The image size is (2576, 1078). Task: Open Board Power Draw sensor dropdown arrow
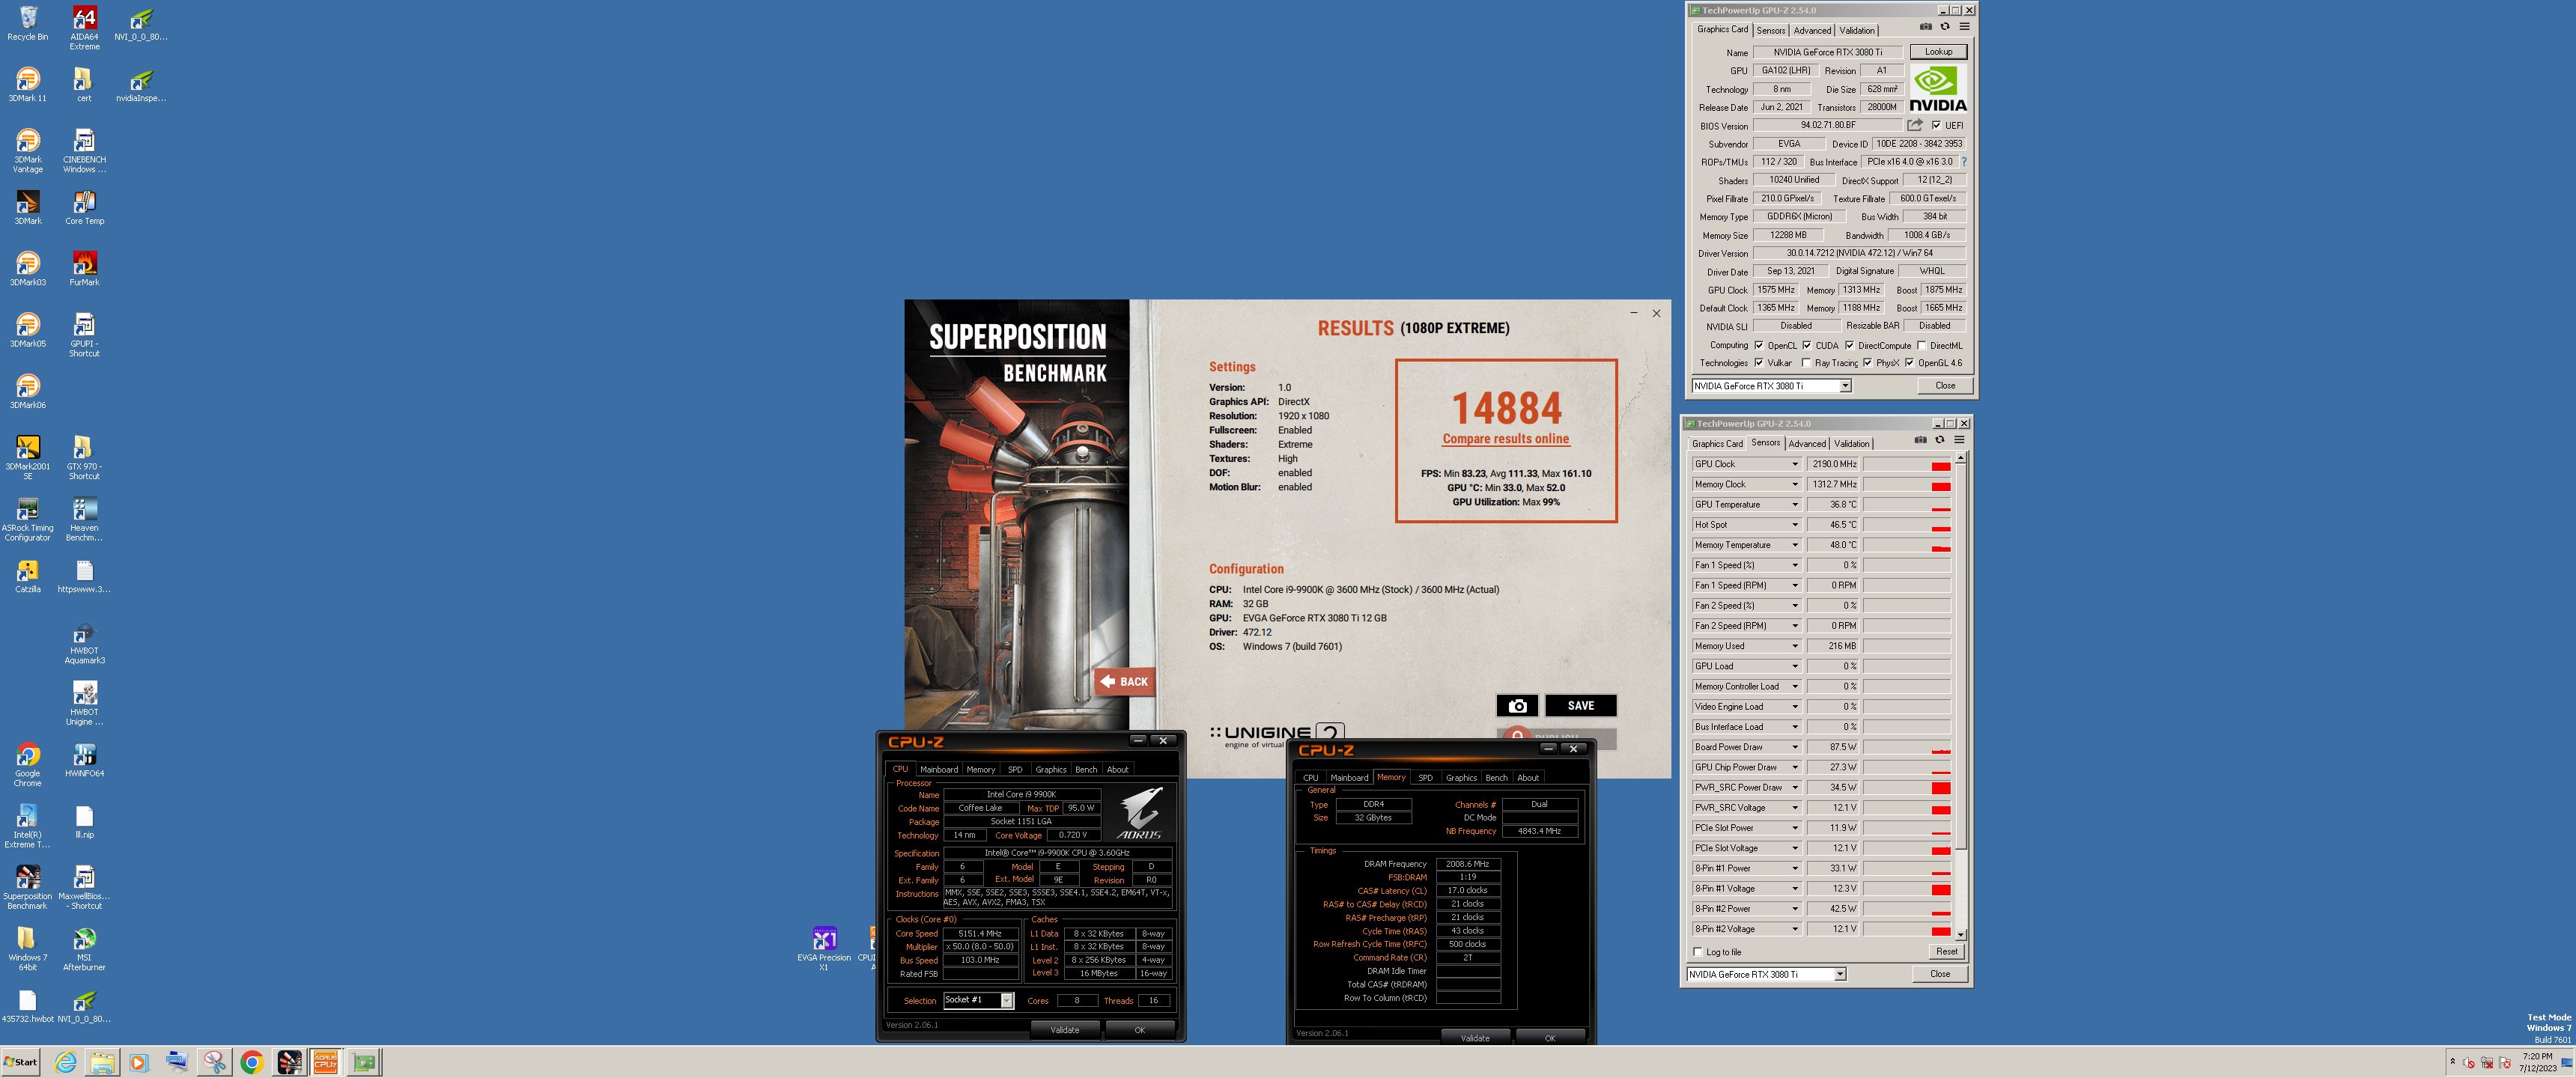[1795, 747]
